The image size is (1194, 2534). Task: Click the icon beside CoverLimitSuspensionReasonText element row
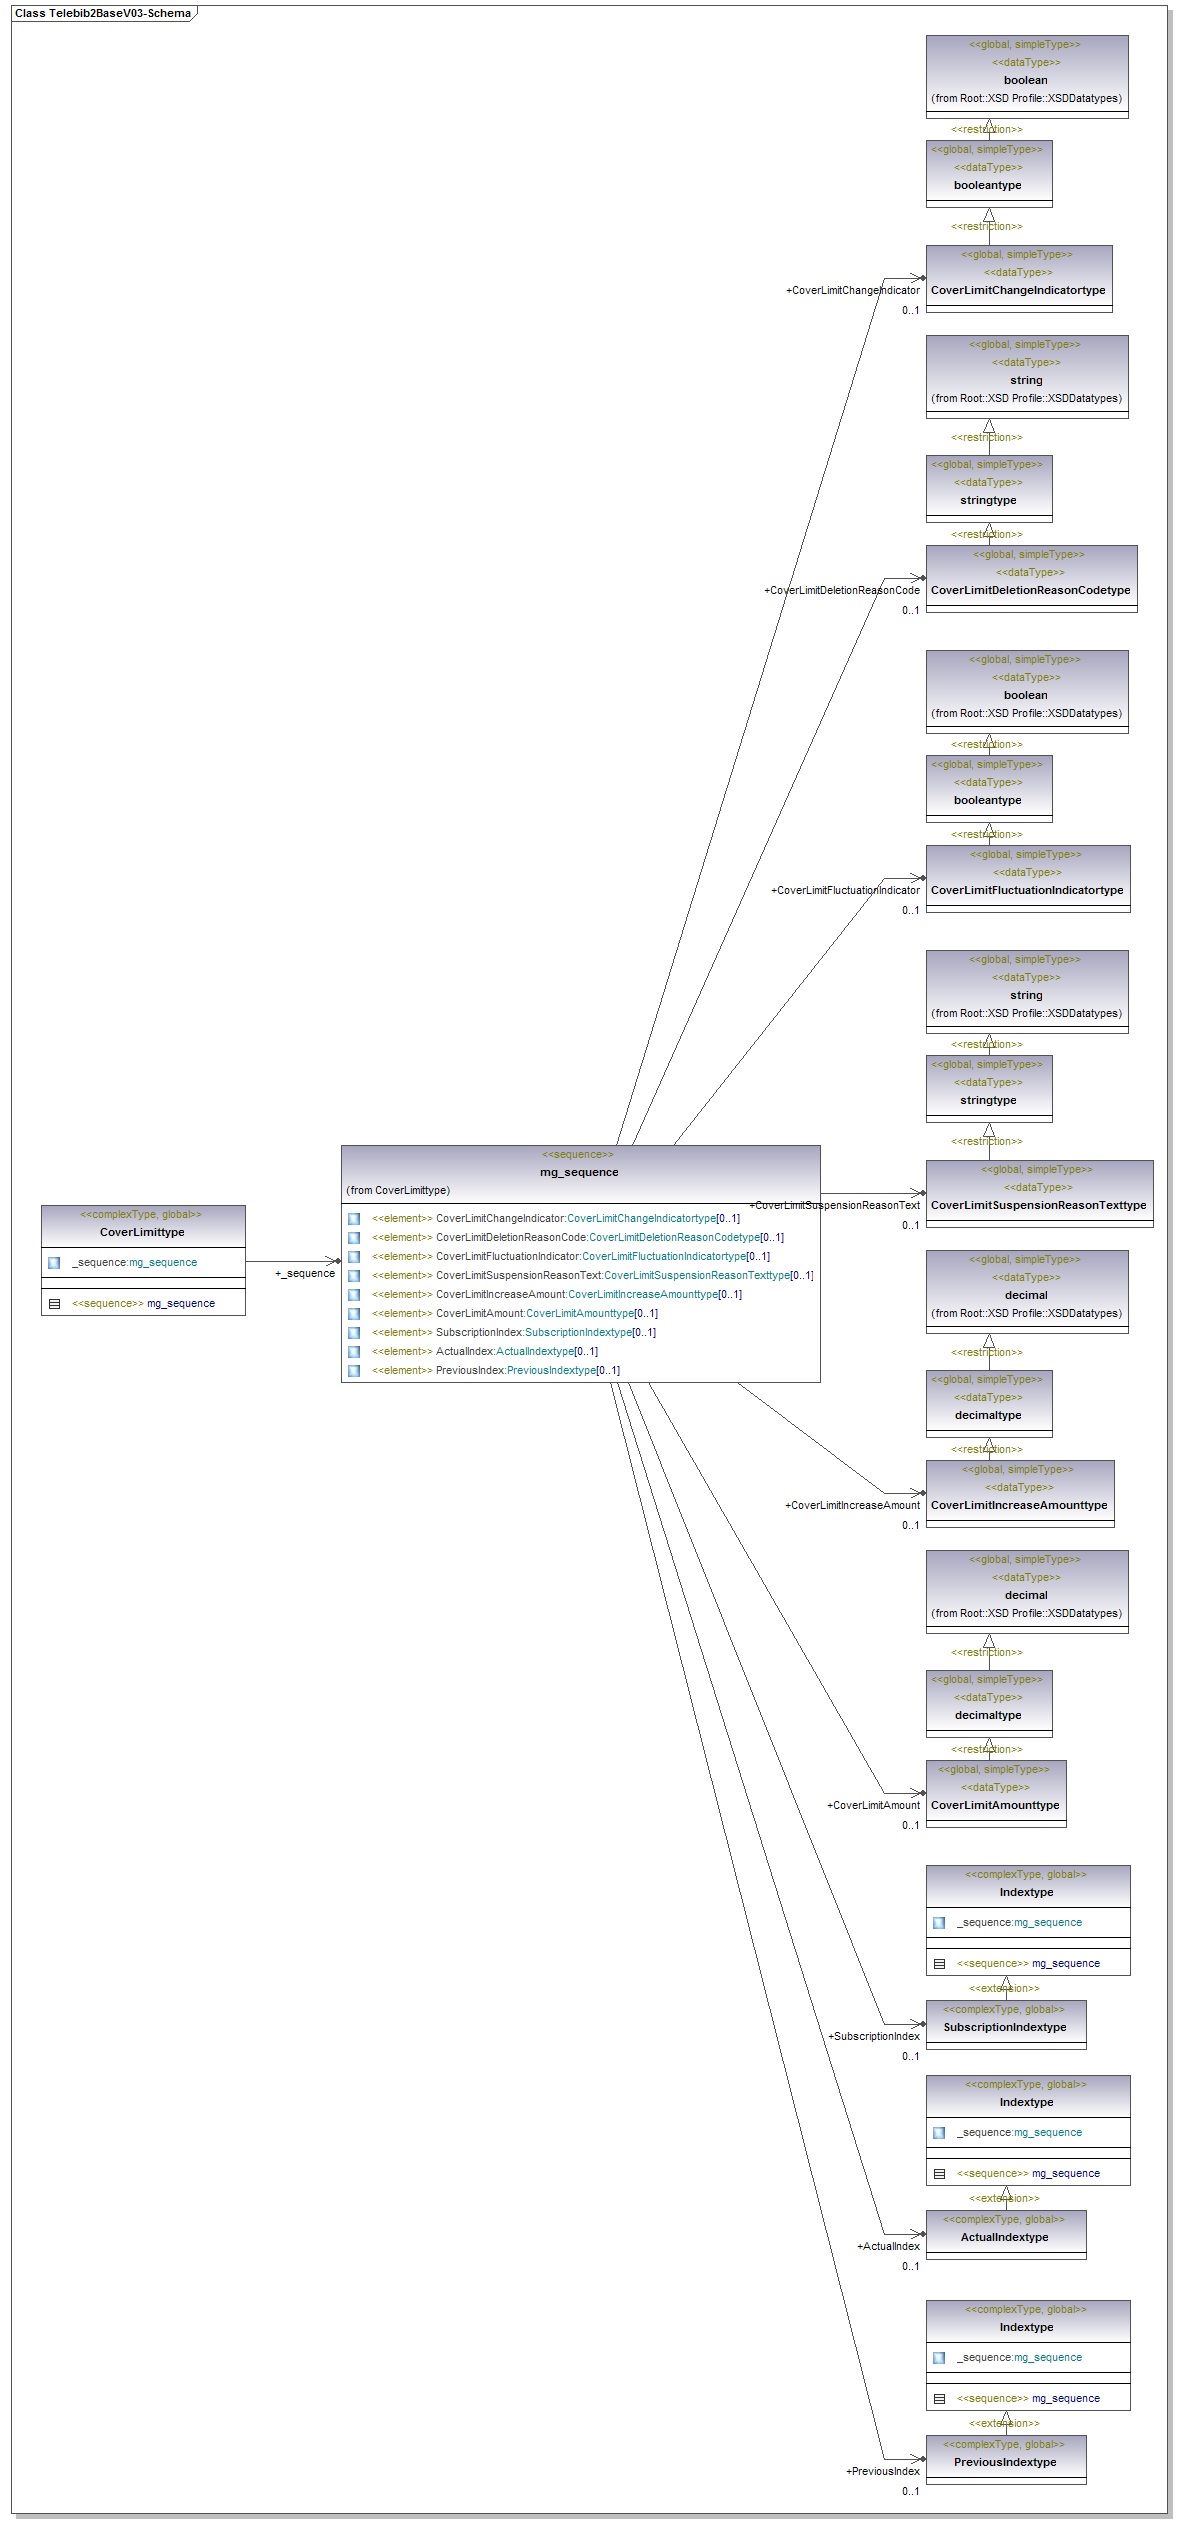coord(354,1276)
